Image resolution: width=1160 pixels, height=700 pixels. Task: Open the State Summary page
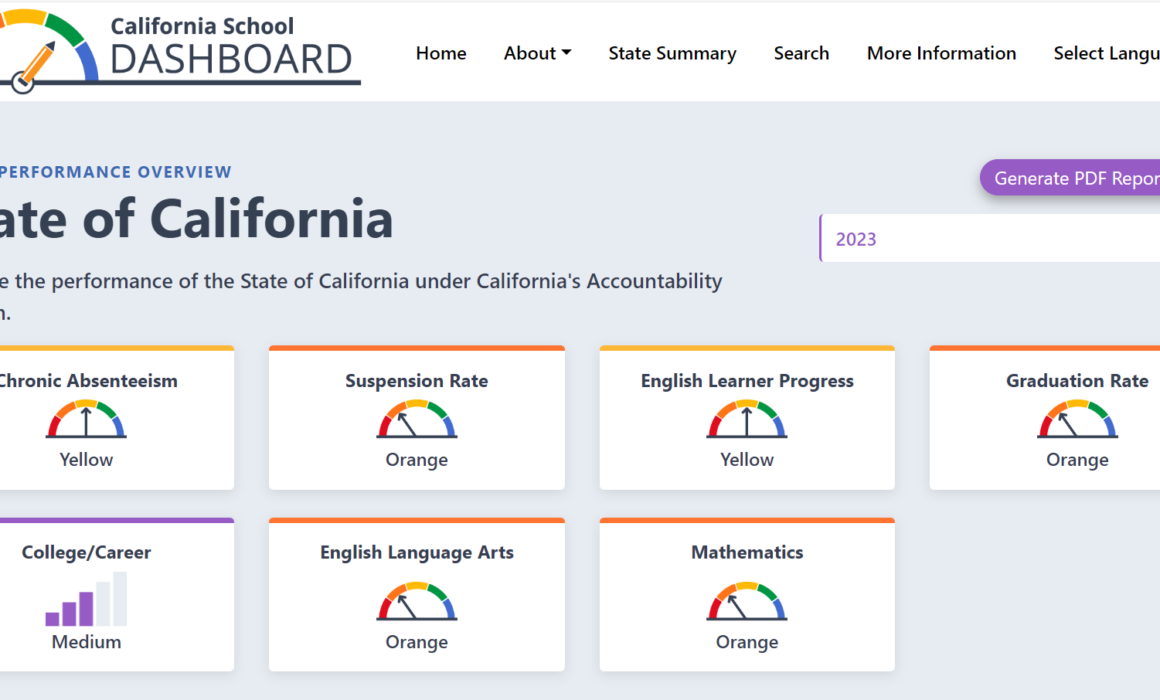pyautogui.click(x=672, y=54)
